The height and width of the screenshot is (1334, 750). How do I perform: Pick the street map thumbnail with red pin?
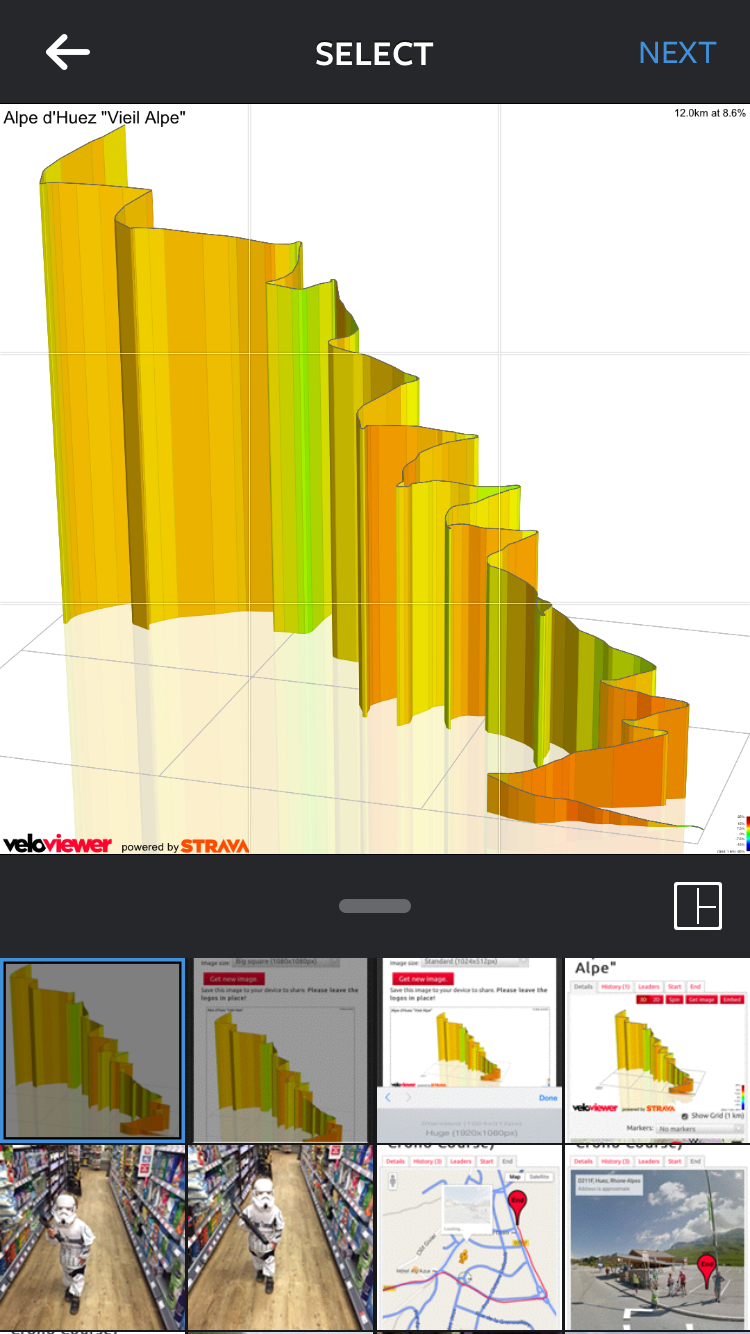(470, 1238)
